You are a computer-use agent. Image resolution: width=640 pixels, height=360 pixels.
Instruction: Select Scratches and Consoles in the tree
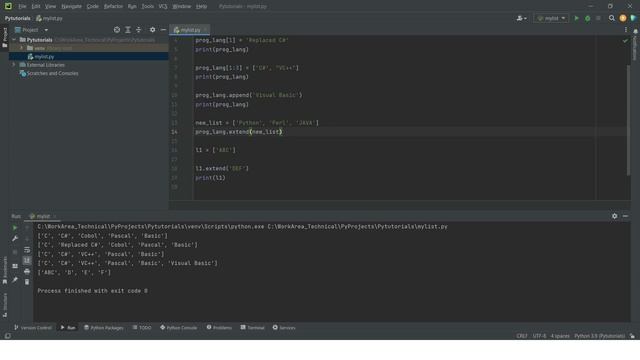(x=52, y=73)
